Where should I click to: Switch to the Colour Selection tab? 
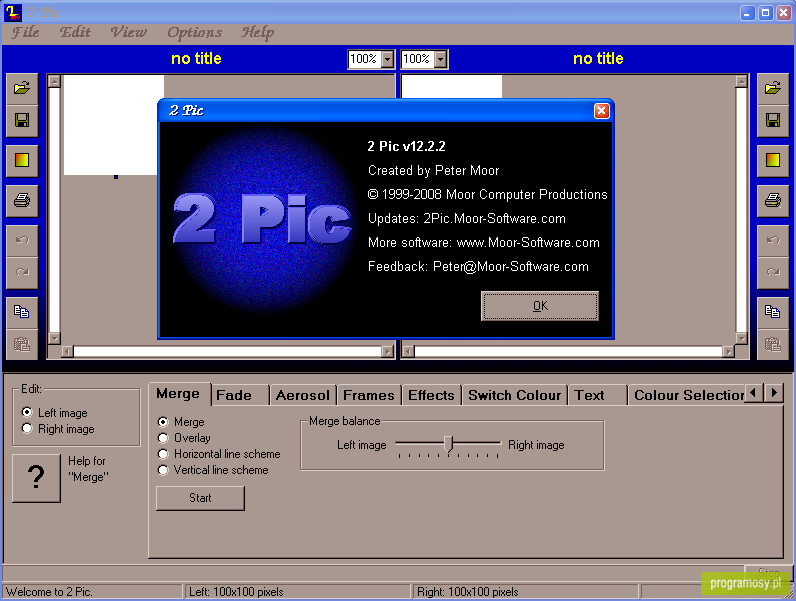(686, 395)
